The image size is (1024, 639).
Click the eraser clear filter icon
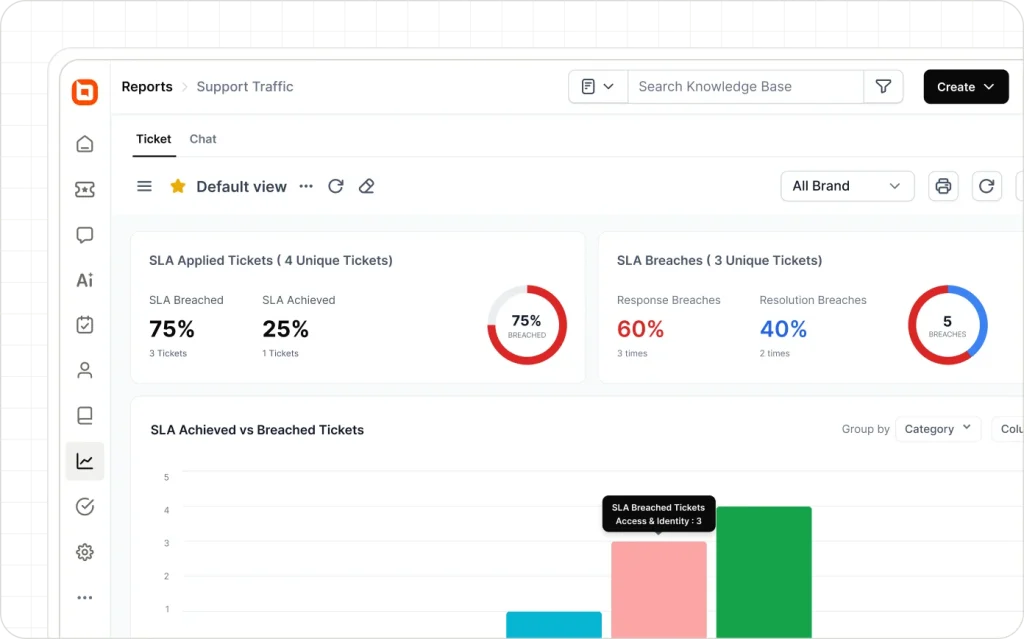[366, 186]
